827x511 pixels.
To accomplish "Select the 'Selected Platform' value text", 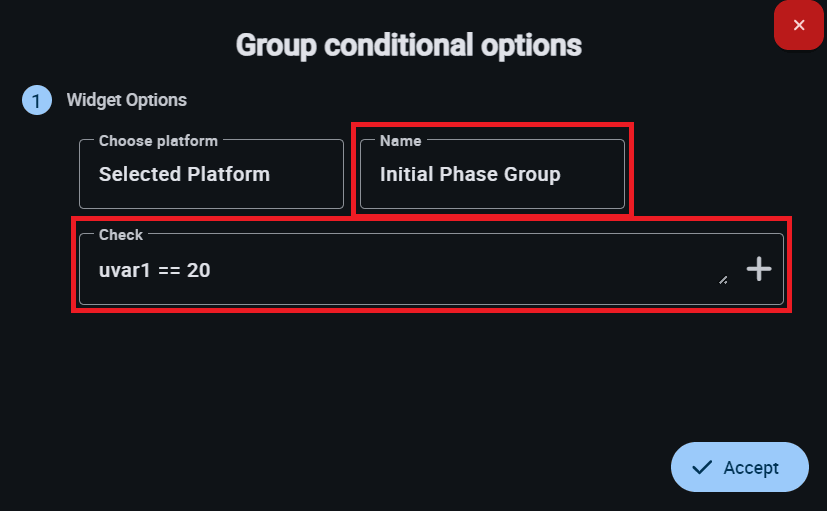I will point(184,174).
